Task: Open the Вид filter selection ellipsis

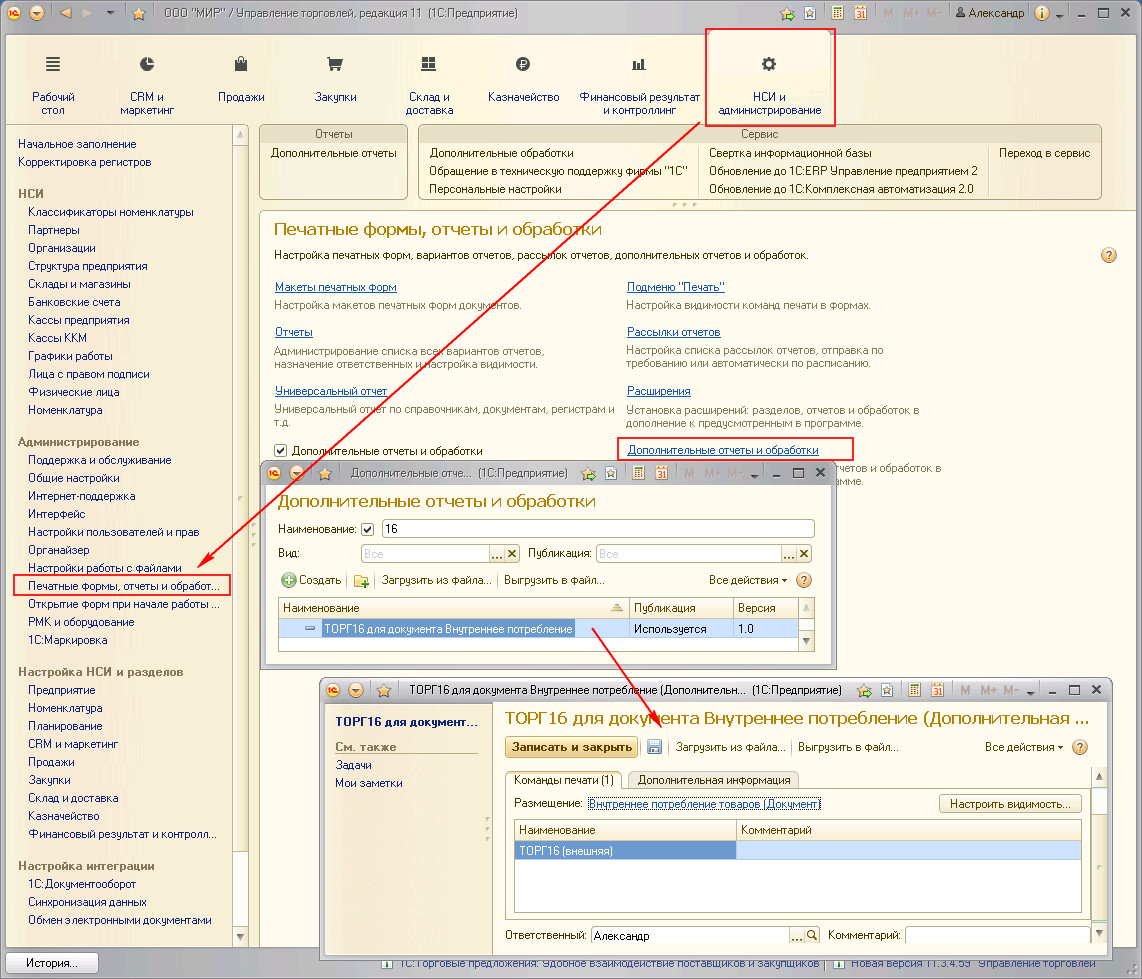Action: point(497,554)
